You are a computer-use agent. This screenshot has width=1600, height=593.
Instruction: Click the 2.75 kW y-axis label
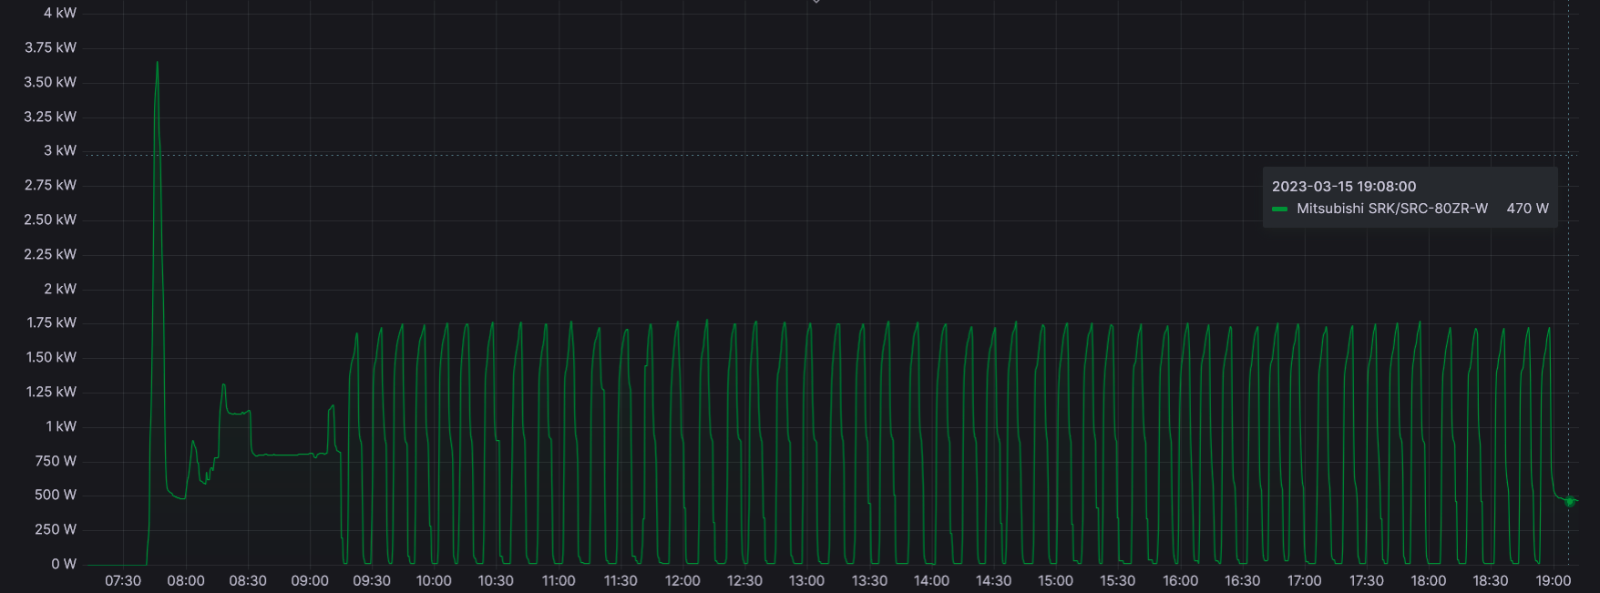(51, 185)
